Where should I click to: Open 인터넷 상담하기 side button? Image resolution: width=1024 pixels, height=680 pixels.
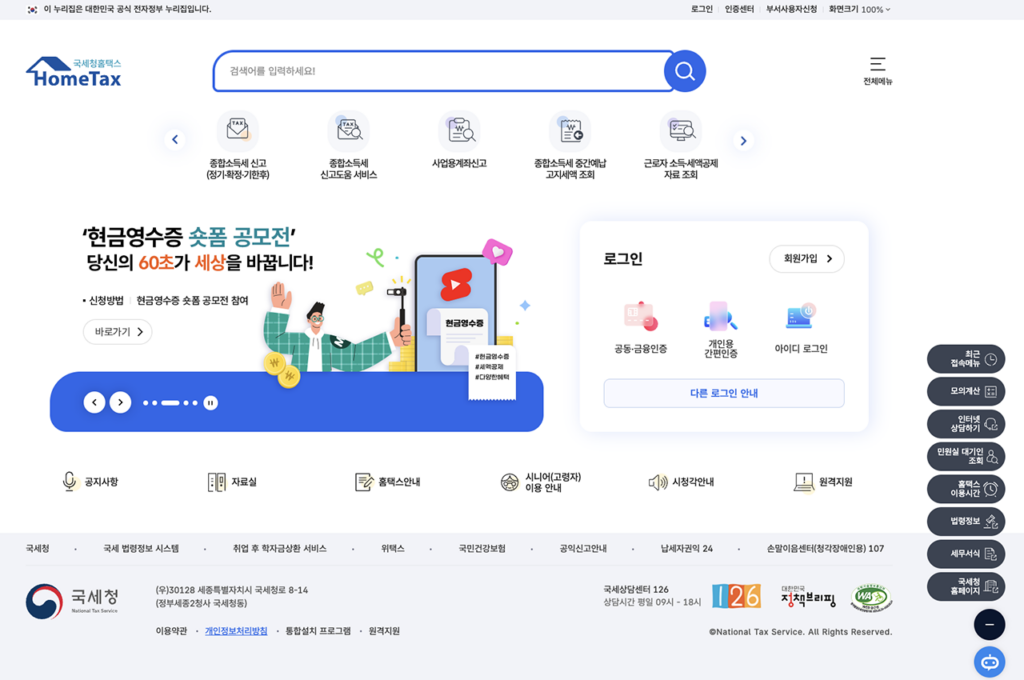click(x=966, y=424)
